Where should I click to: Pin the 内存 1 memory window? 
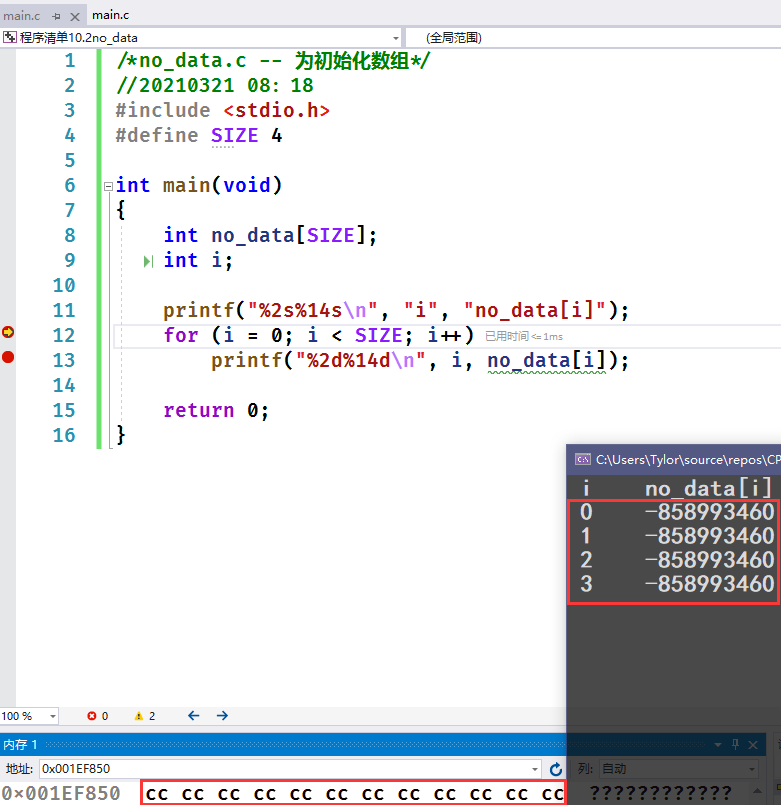coord(735,744)
